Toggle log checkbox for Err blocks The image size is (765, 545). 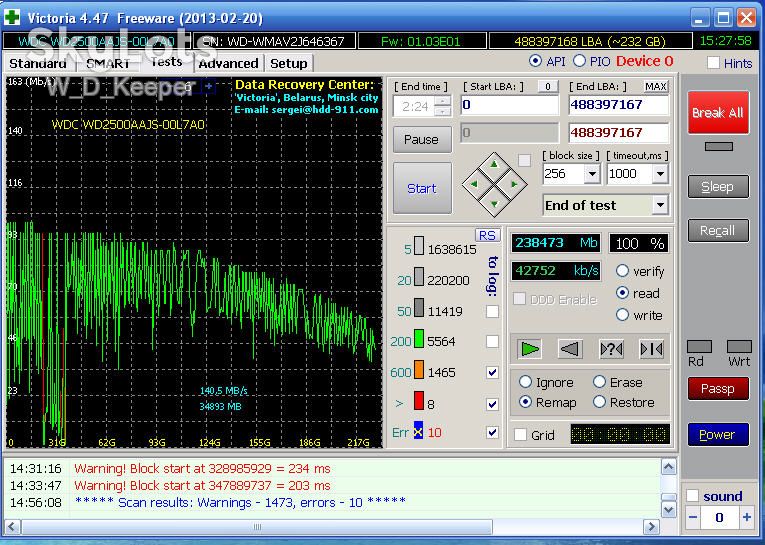pyautogui.click(x=493, y=432)
